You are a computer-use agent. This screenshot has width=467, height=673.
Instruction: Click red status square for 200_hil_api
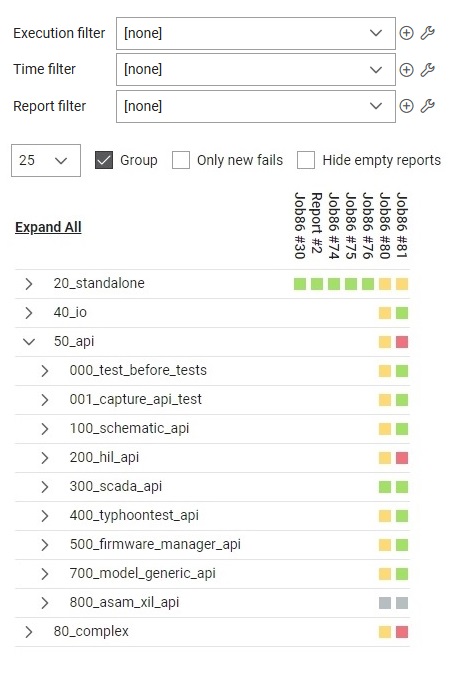point(402,458)
